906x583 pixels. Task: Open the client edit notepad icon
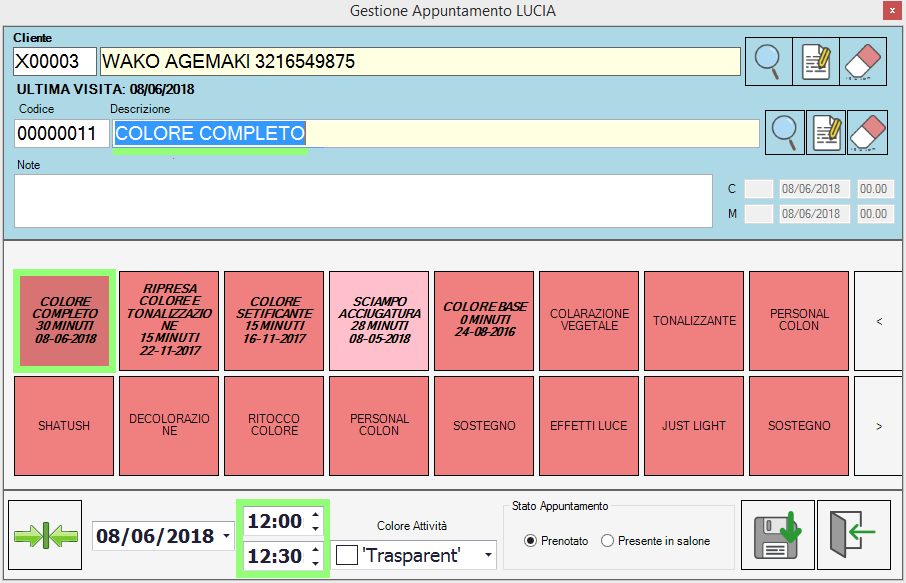pos(816,62)
